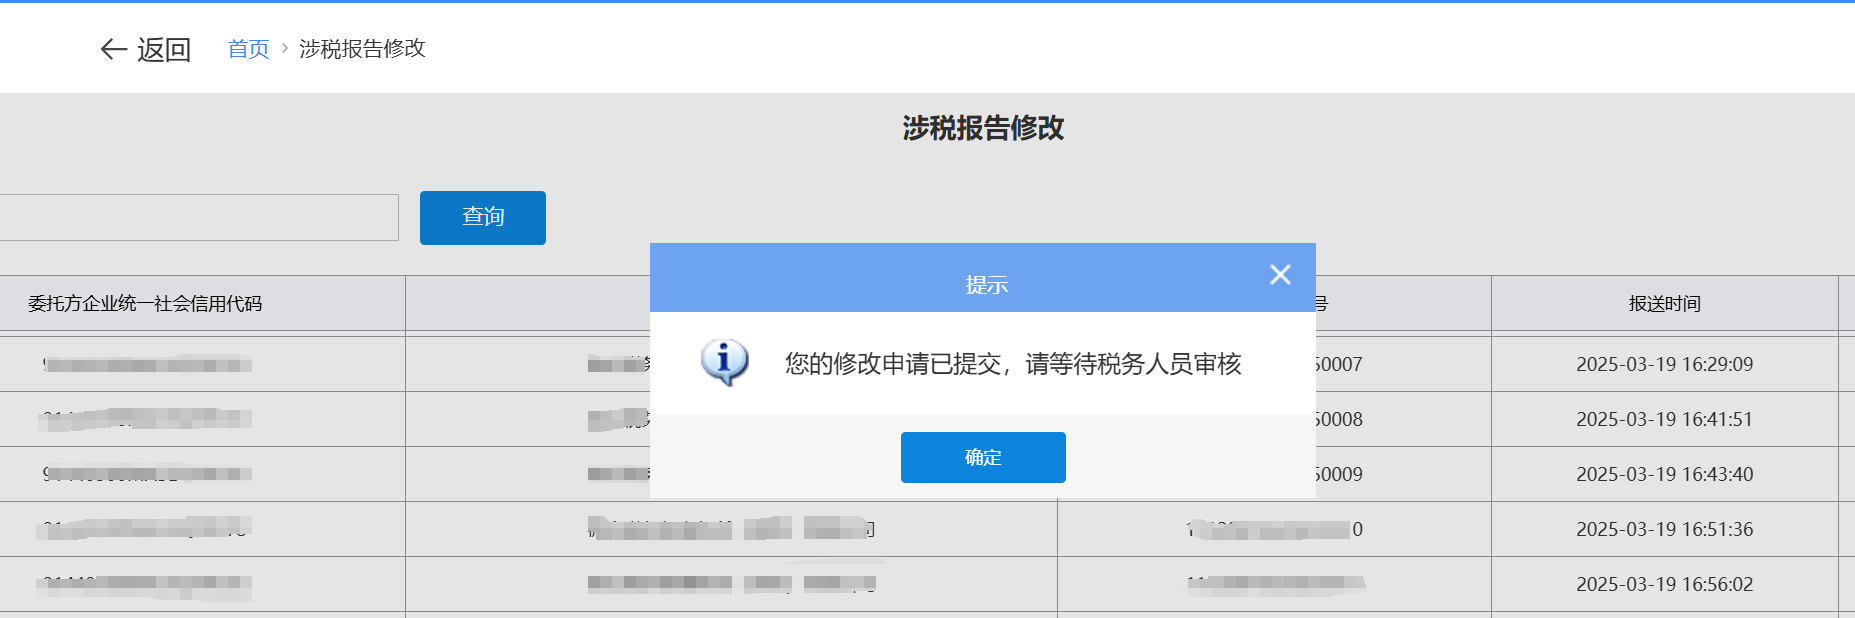This screenshot has height=618, width=1855.
Task: Click the 报送时间 column header
Action: [x=1664, y=304]
